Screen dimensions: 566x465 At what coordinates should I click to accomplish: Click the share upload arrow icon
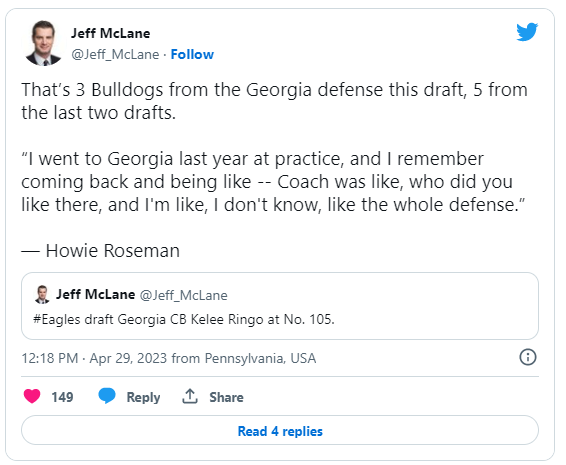[190, 396]
